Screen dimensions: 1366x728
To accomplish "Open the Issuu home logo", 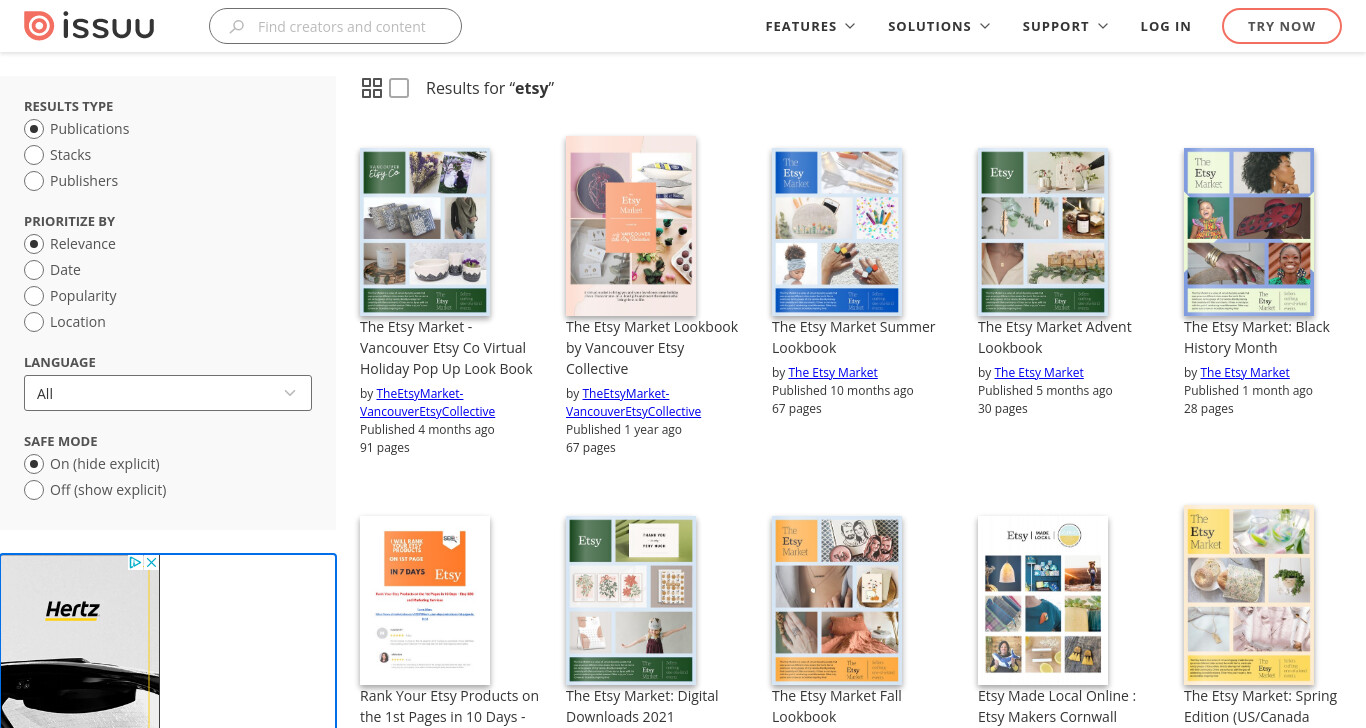I will coord(89,26).
